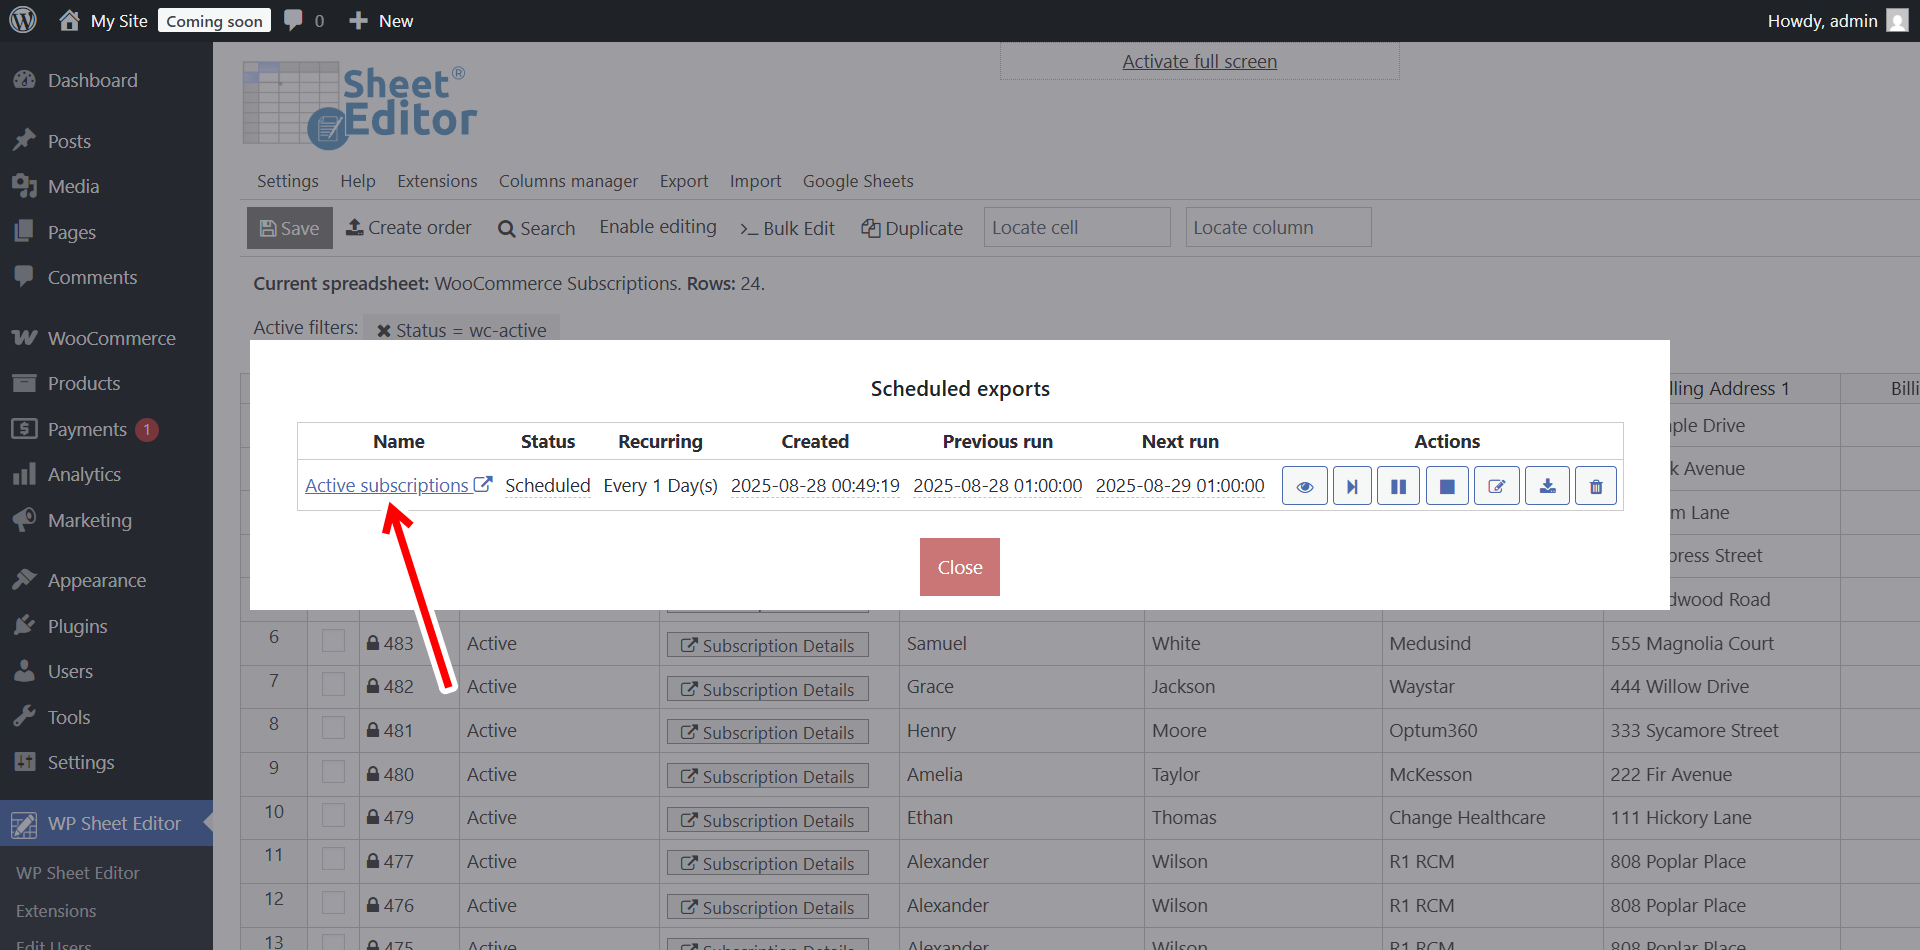Open Appearance sidebar menu

pyautogui.click(x=96, y=580)
